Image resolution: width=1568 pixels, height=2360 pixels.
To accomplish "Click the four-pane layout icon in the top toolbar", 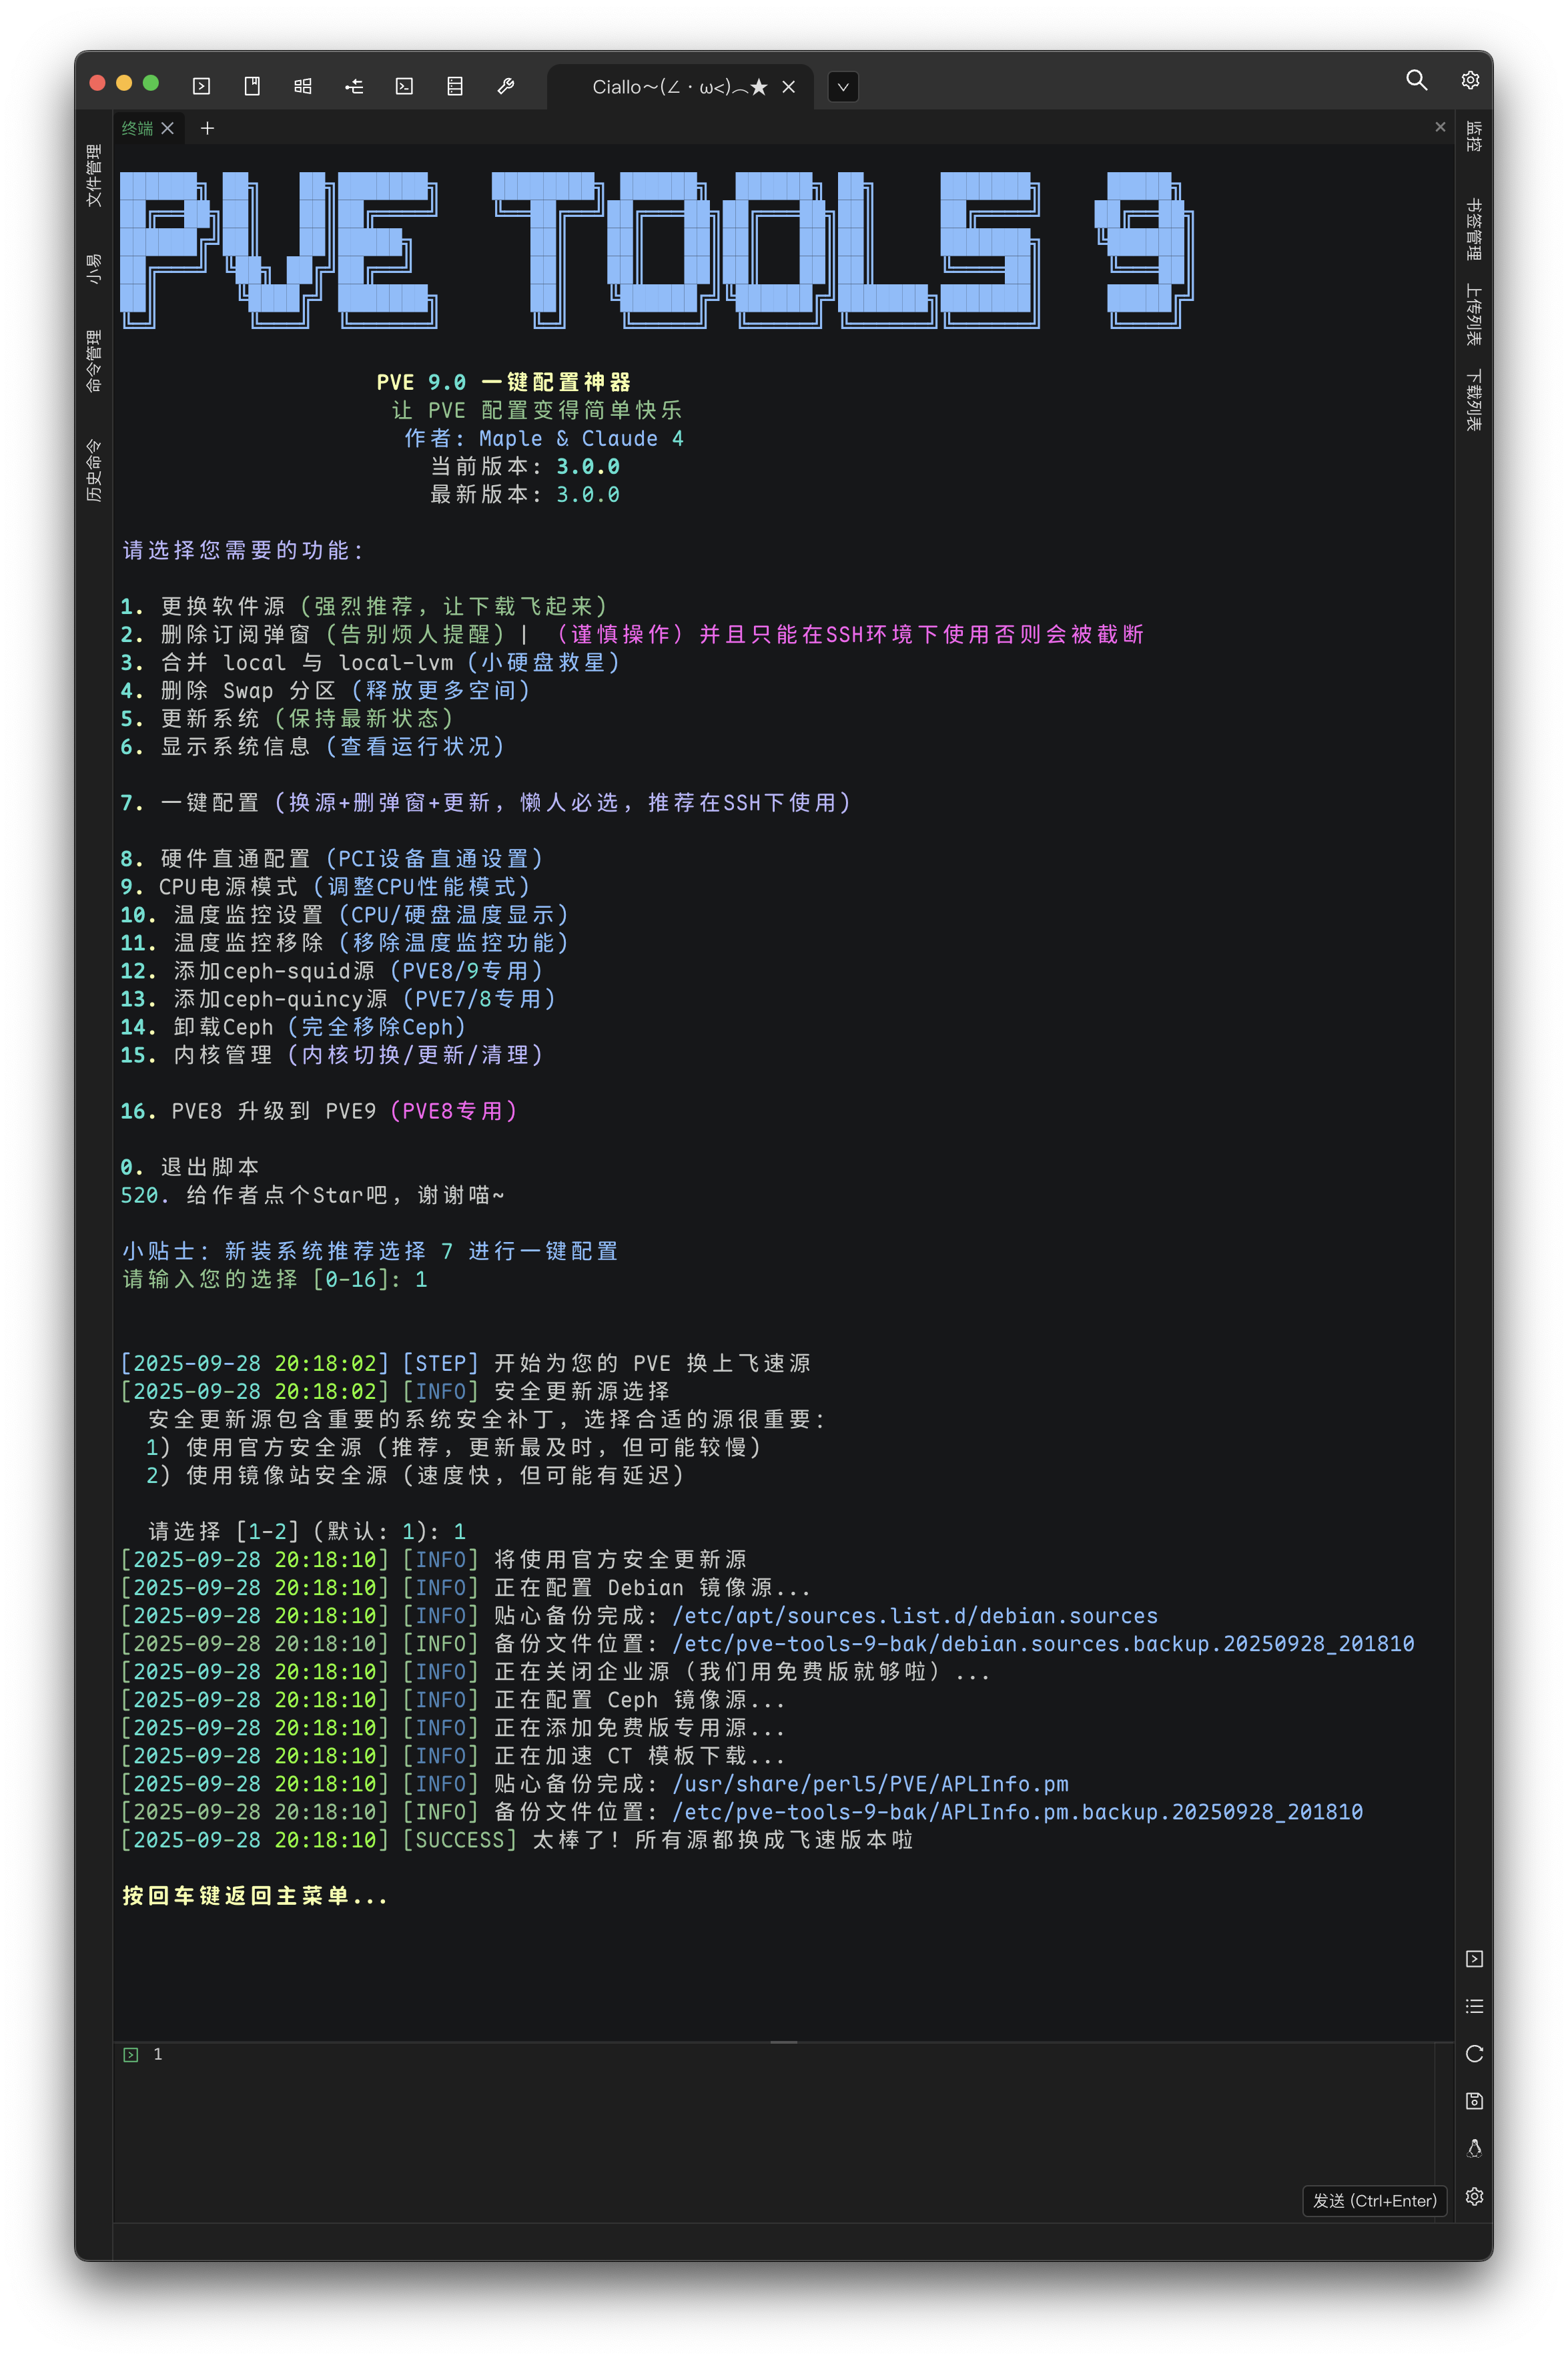I will 303,86.
